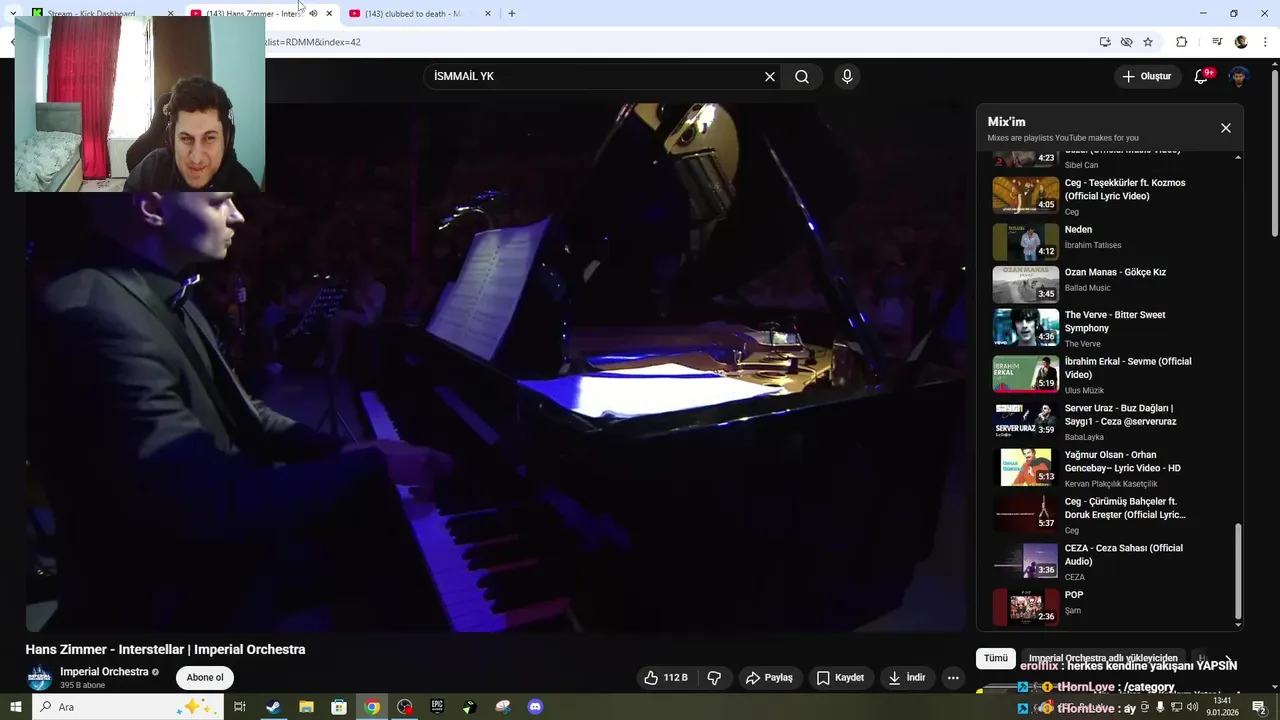Viewport: 1280px width, 720px height.
Task: Dislike the video with thumbs down
Action: coord(714,678)
